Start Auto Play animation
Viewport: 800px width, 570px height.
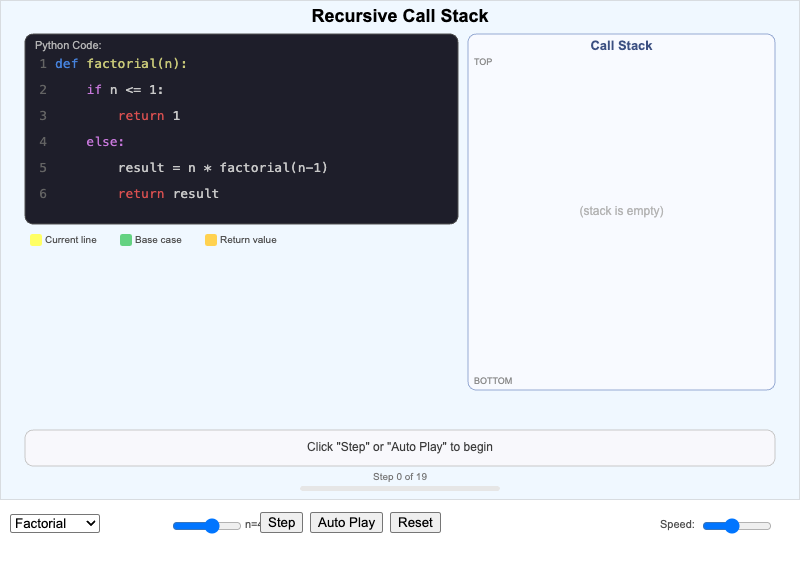click(346, 522)
